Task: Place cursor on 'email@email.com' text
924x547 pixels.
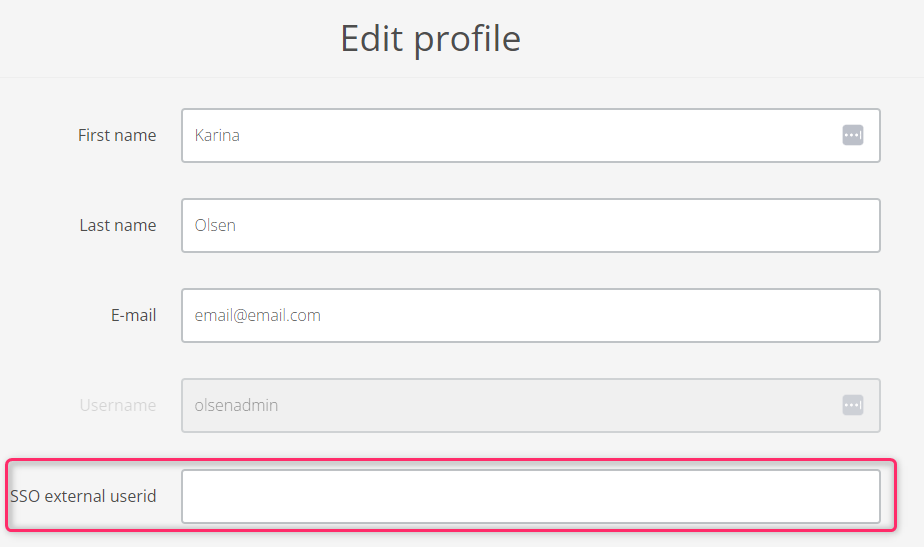Action: (258, 315)
